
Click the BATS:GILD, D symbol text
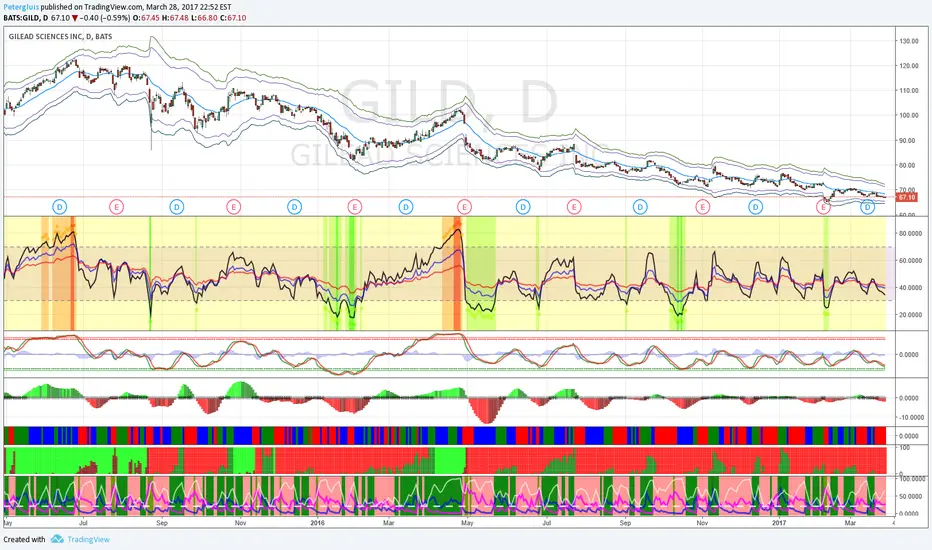tap(26, 18)
